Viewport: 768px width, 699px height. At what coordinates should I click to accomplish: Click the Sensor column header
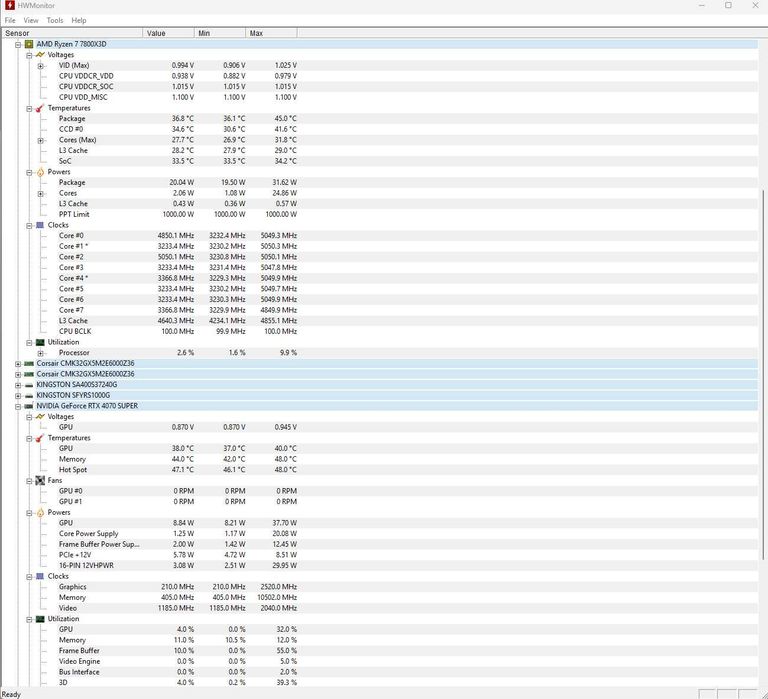pyautogui.click(x=72, y=33)
